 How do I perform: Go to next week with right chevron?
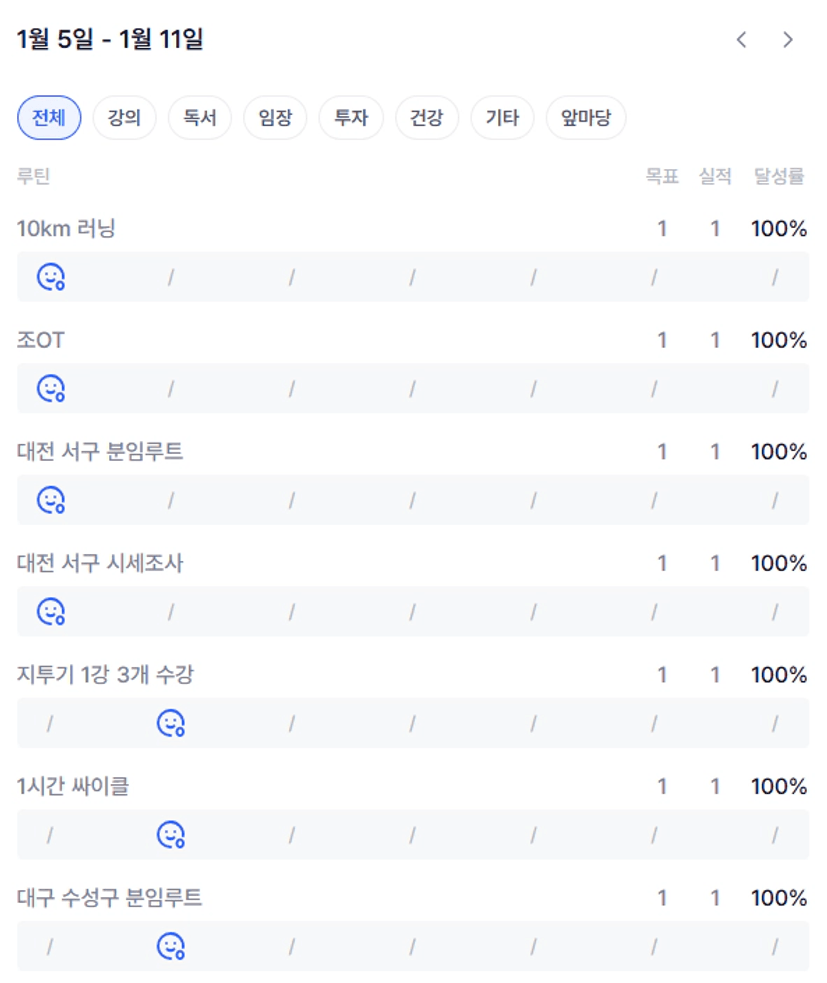point(788,40)
